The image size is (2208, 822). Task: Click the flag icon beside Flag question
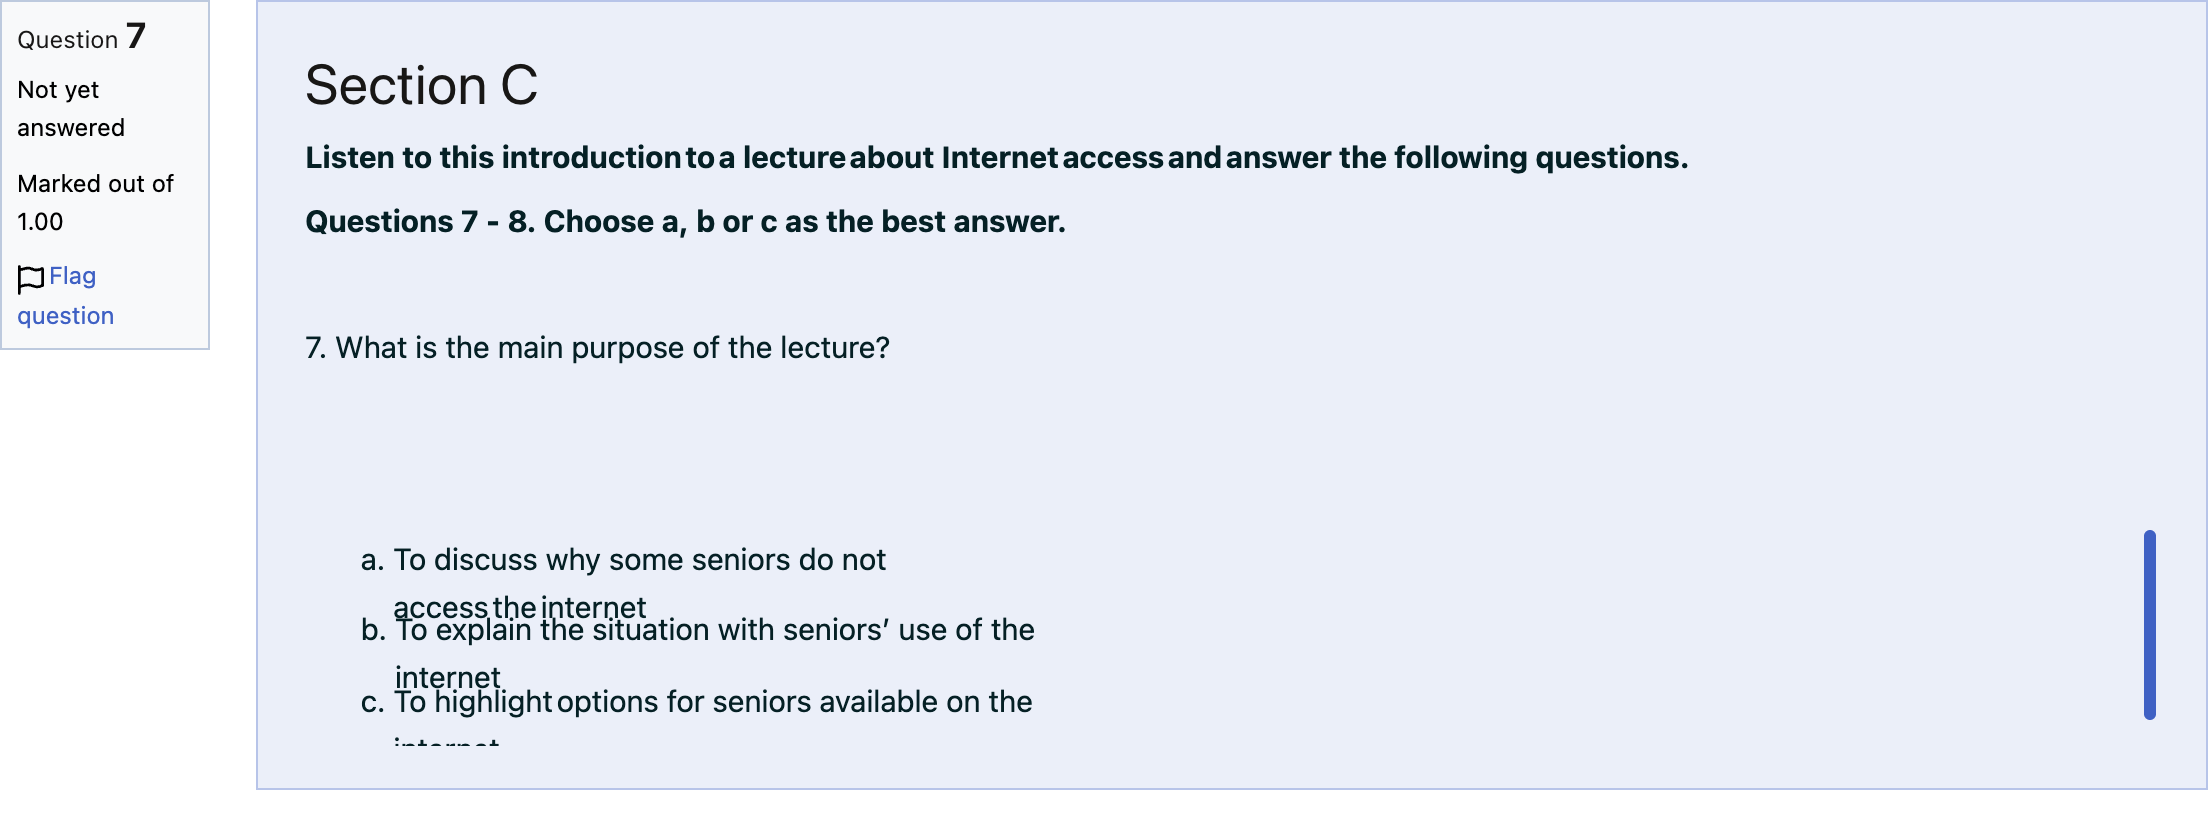pos(31,279)
